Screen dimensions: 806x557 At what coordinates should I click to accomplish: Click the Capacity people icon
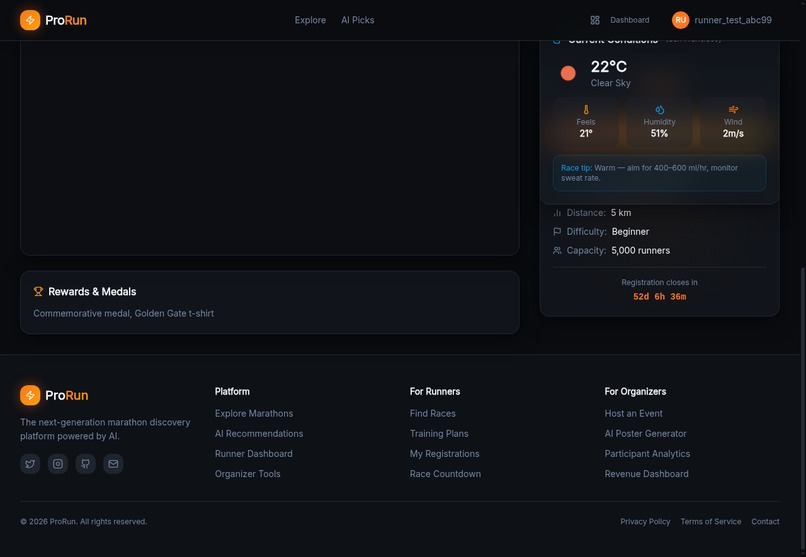pyautogui.click(x=557, y=251)
